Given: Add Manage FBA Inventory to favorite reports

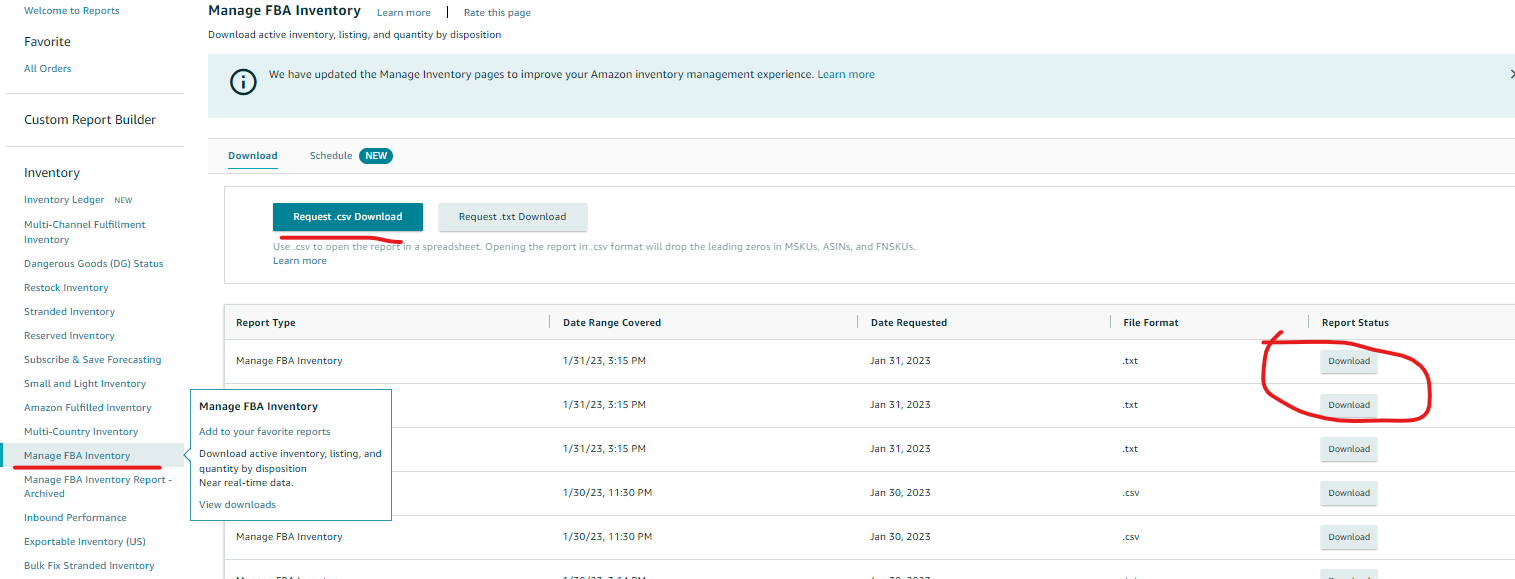Looking at the screenshot, I should [x=265, y=432].
